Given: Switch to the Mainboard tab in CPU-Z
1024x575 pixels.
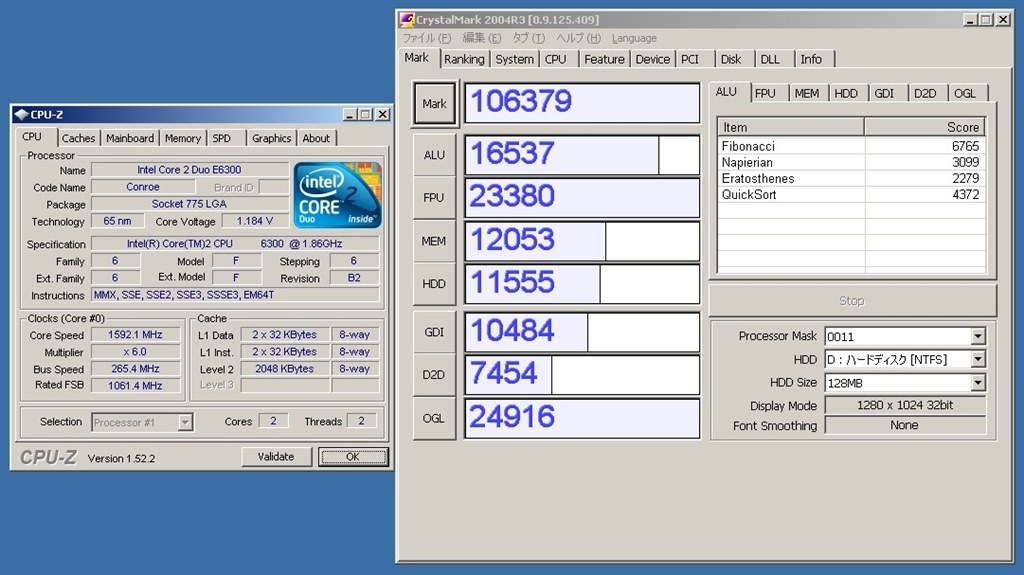Looking at the screenshot, I should coord(130,138).
